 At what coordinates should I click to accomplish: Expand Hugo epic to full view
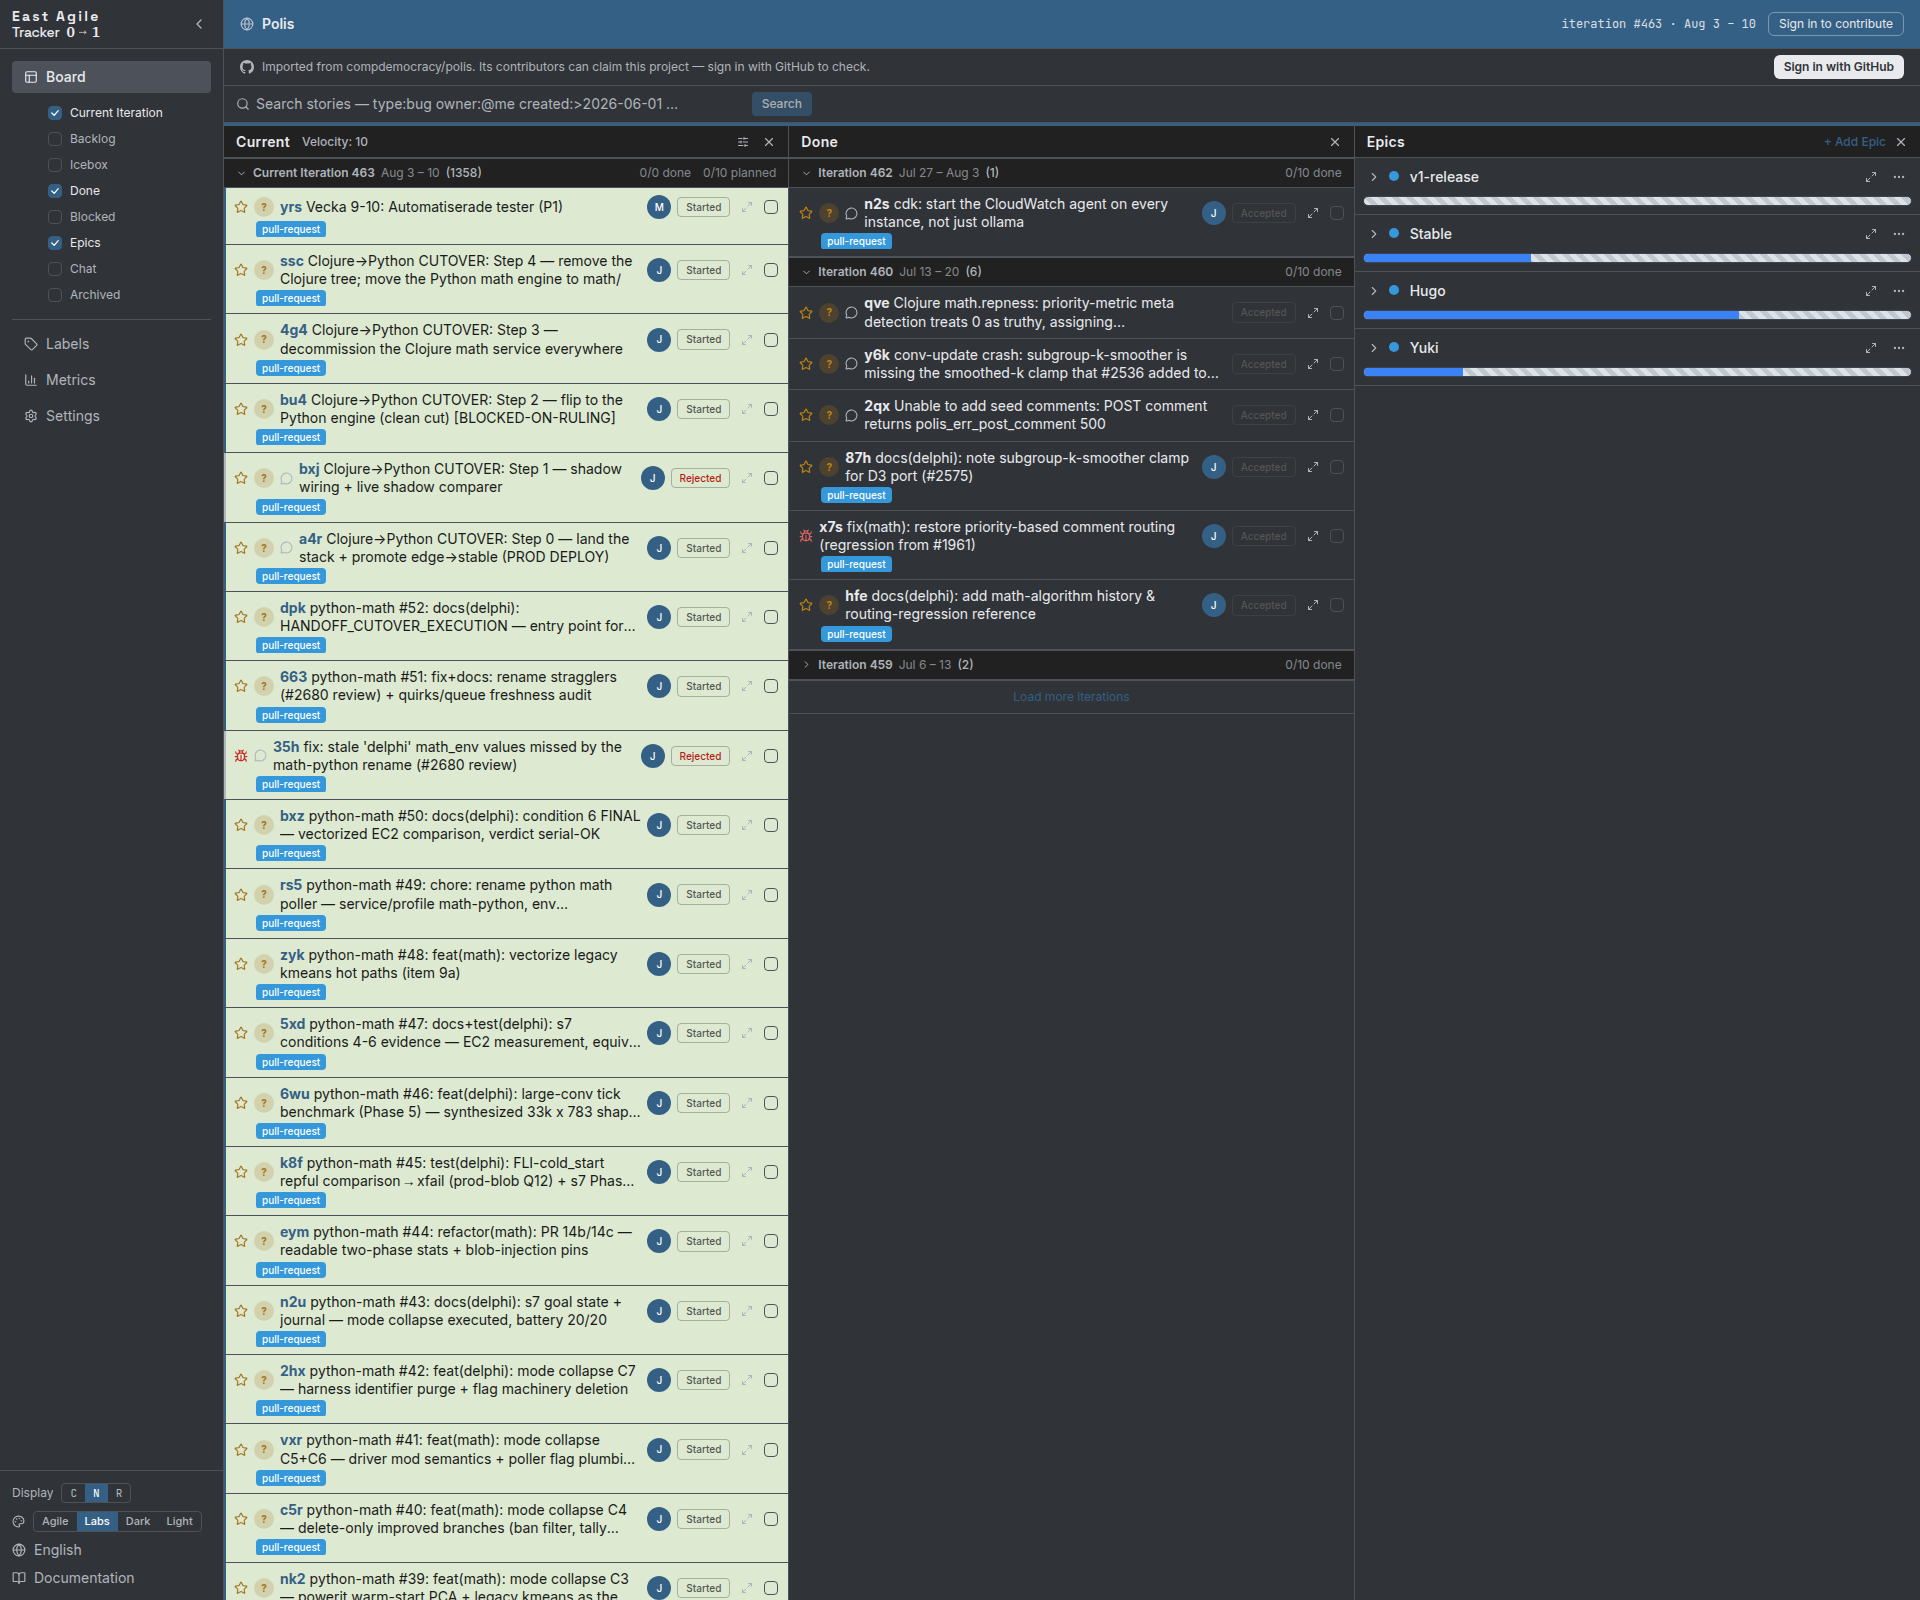tap(1871, 291)
